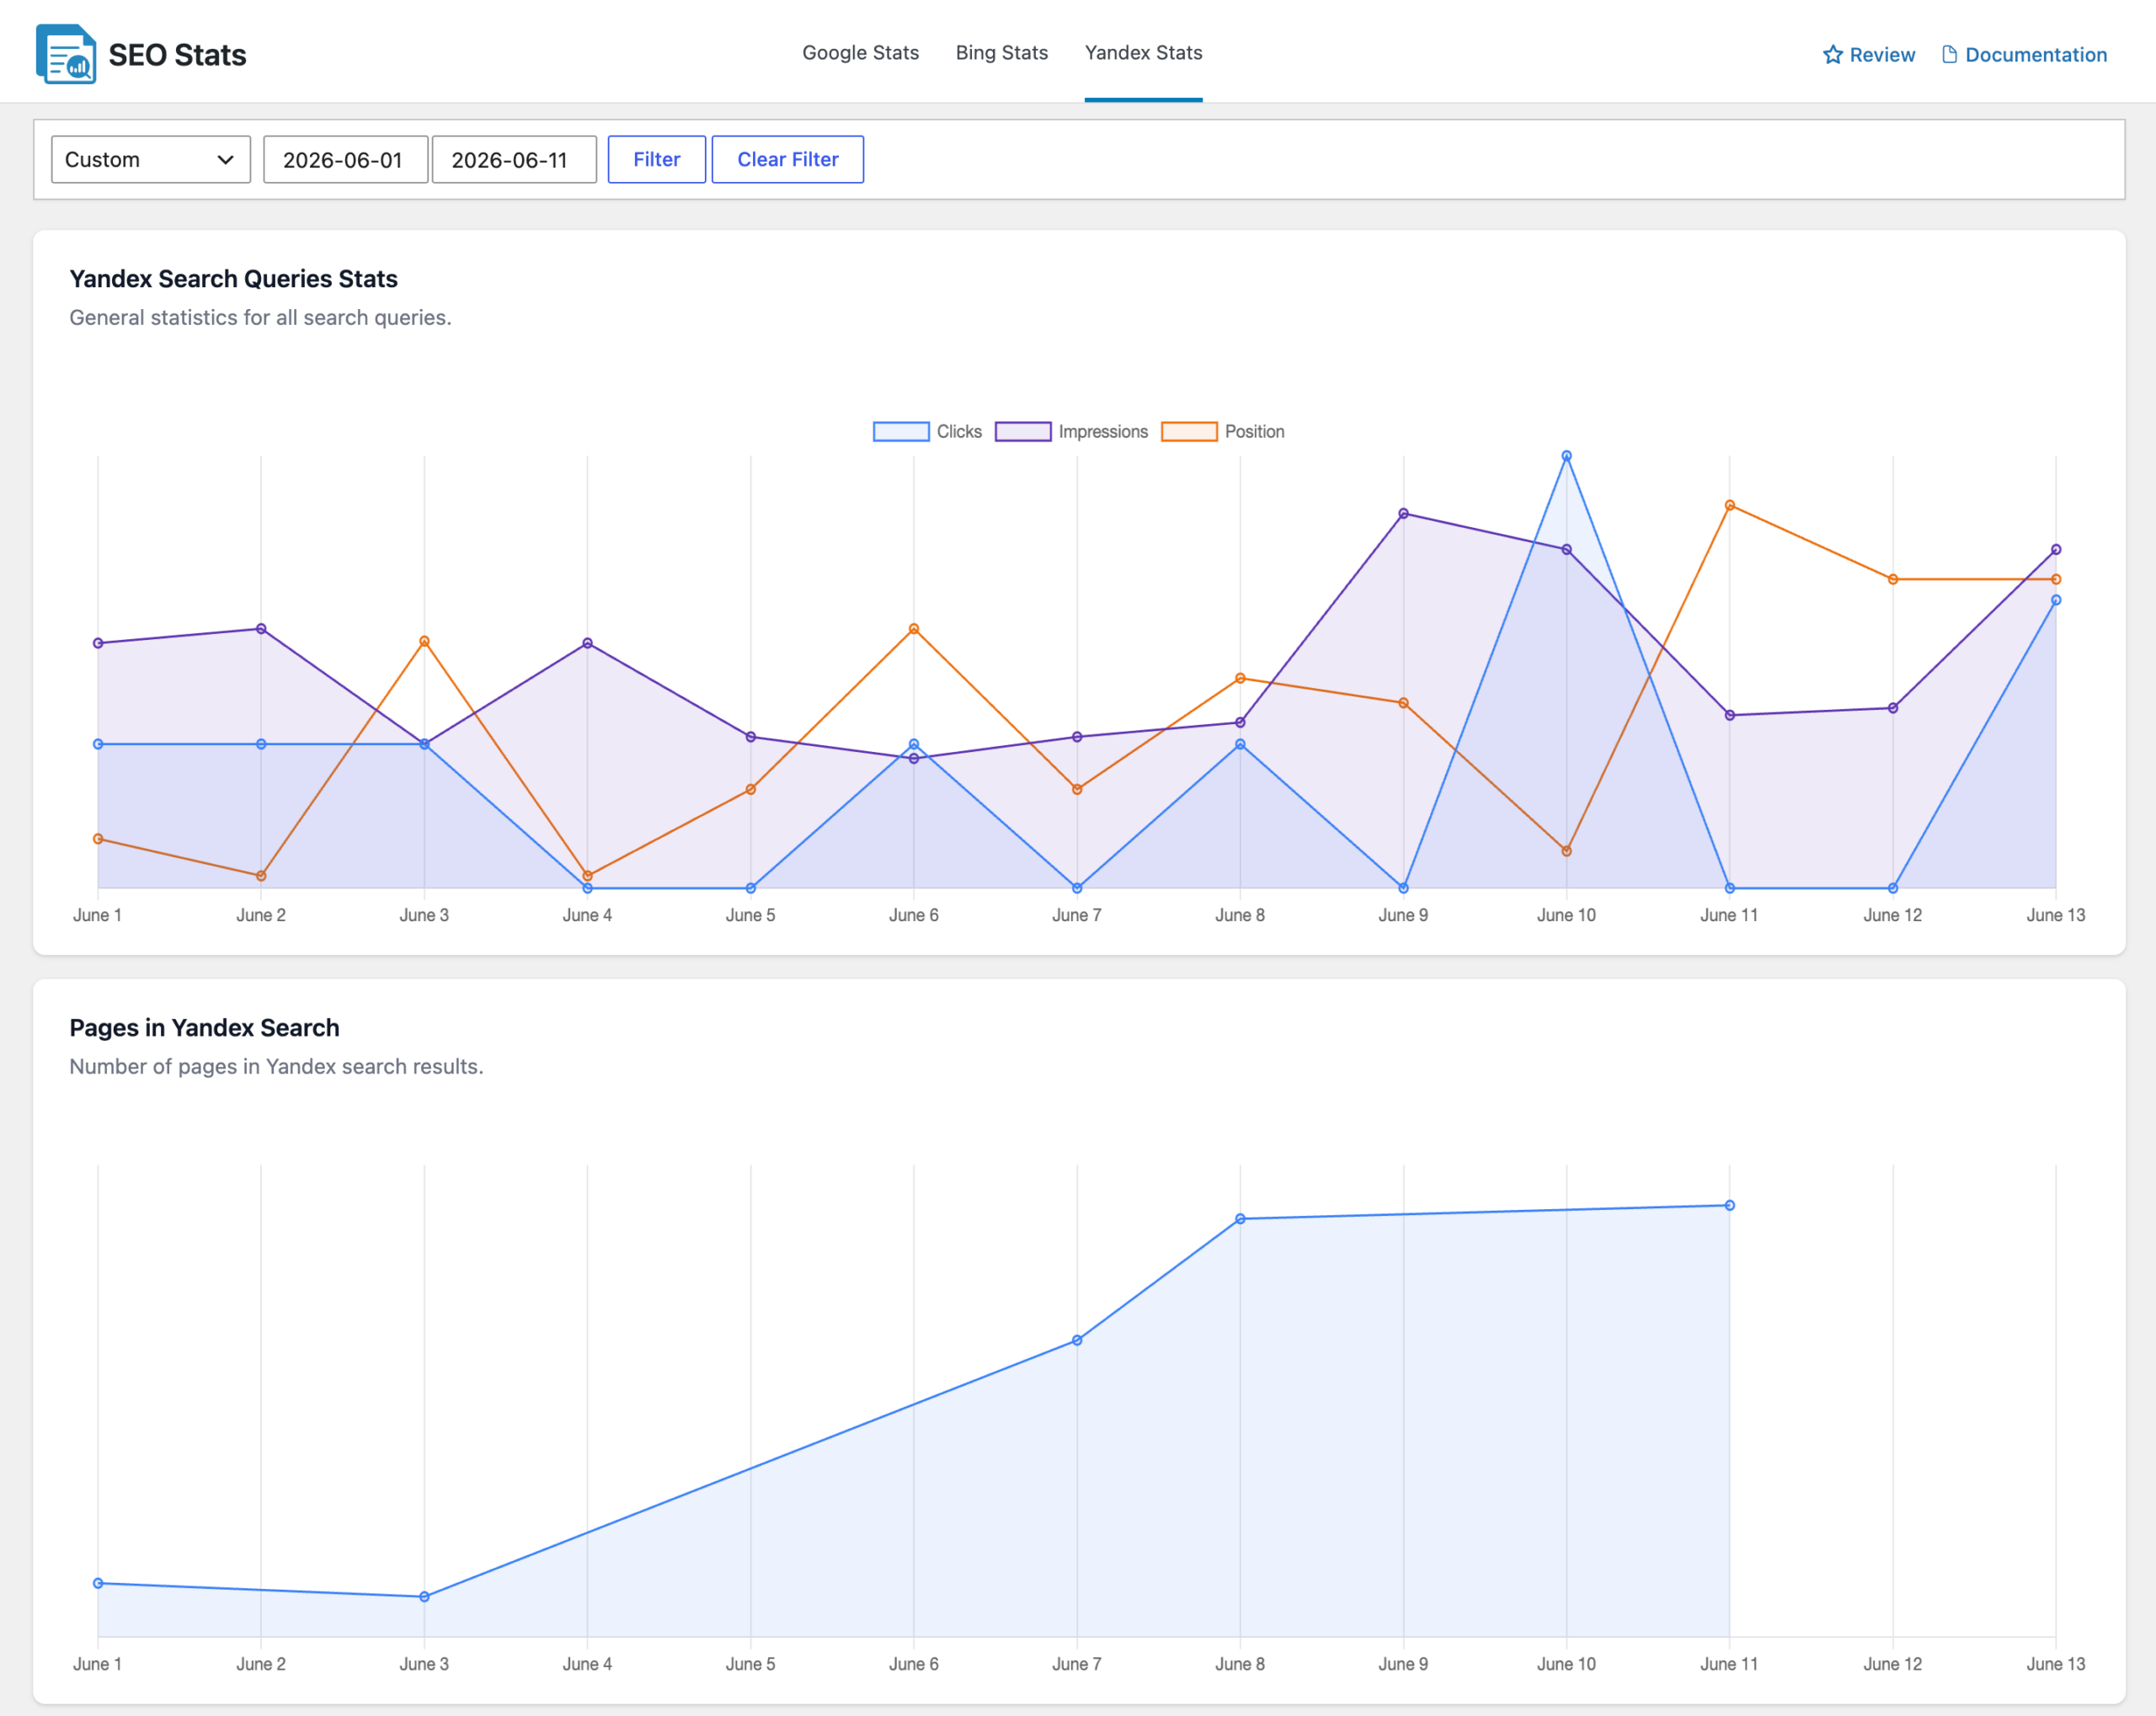Click the Pages chart point at June 7
This screenshot has width=2156, height=1716.
(1077, 1340)
